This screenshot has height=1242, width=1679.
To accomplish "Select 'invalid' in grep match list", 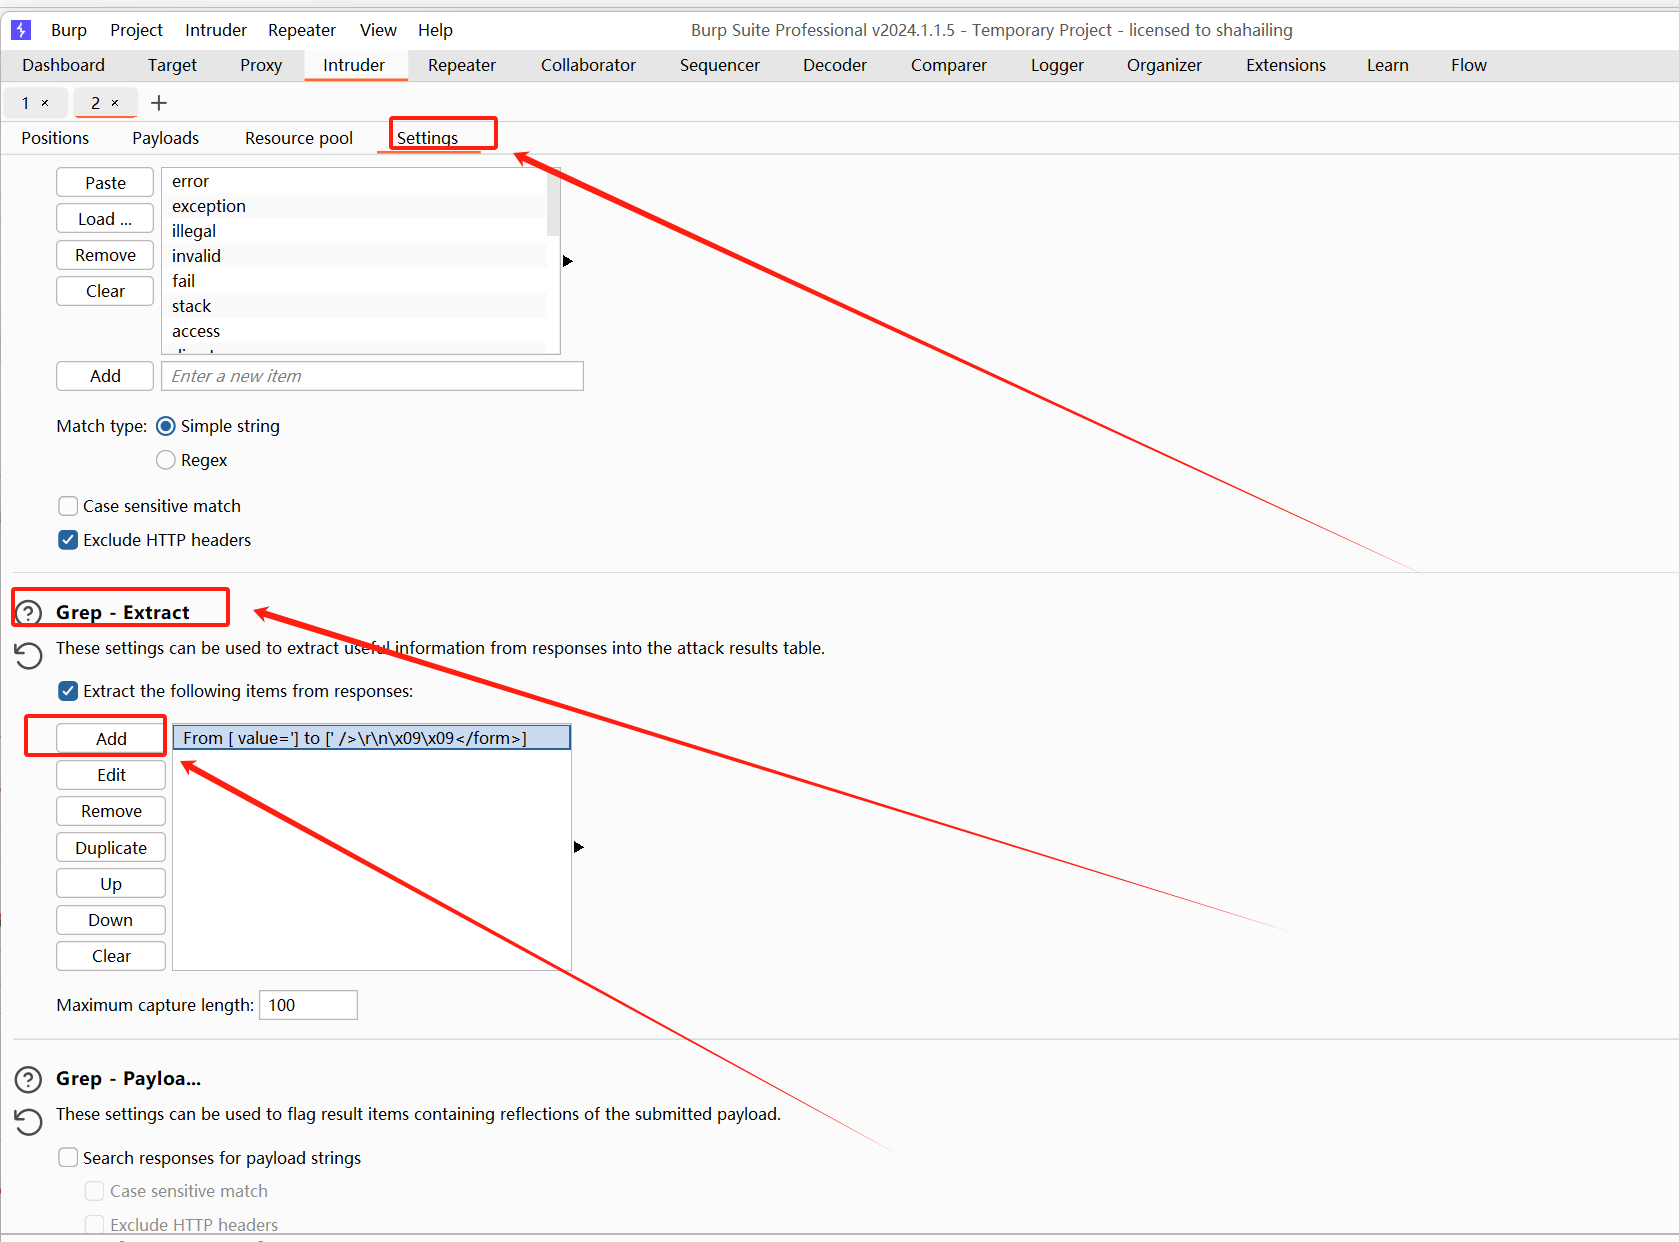I will (x=354, y=256).
